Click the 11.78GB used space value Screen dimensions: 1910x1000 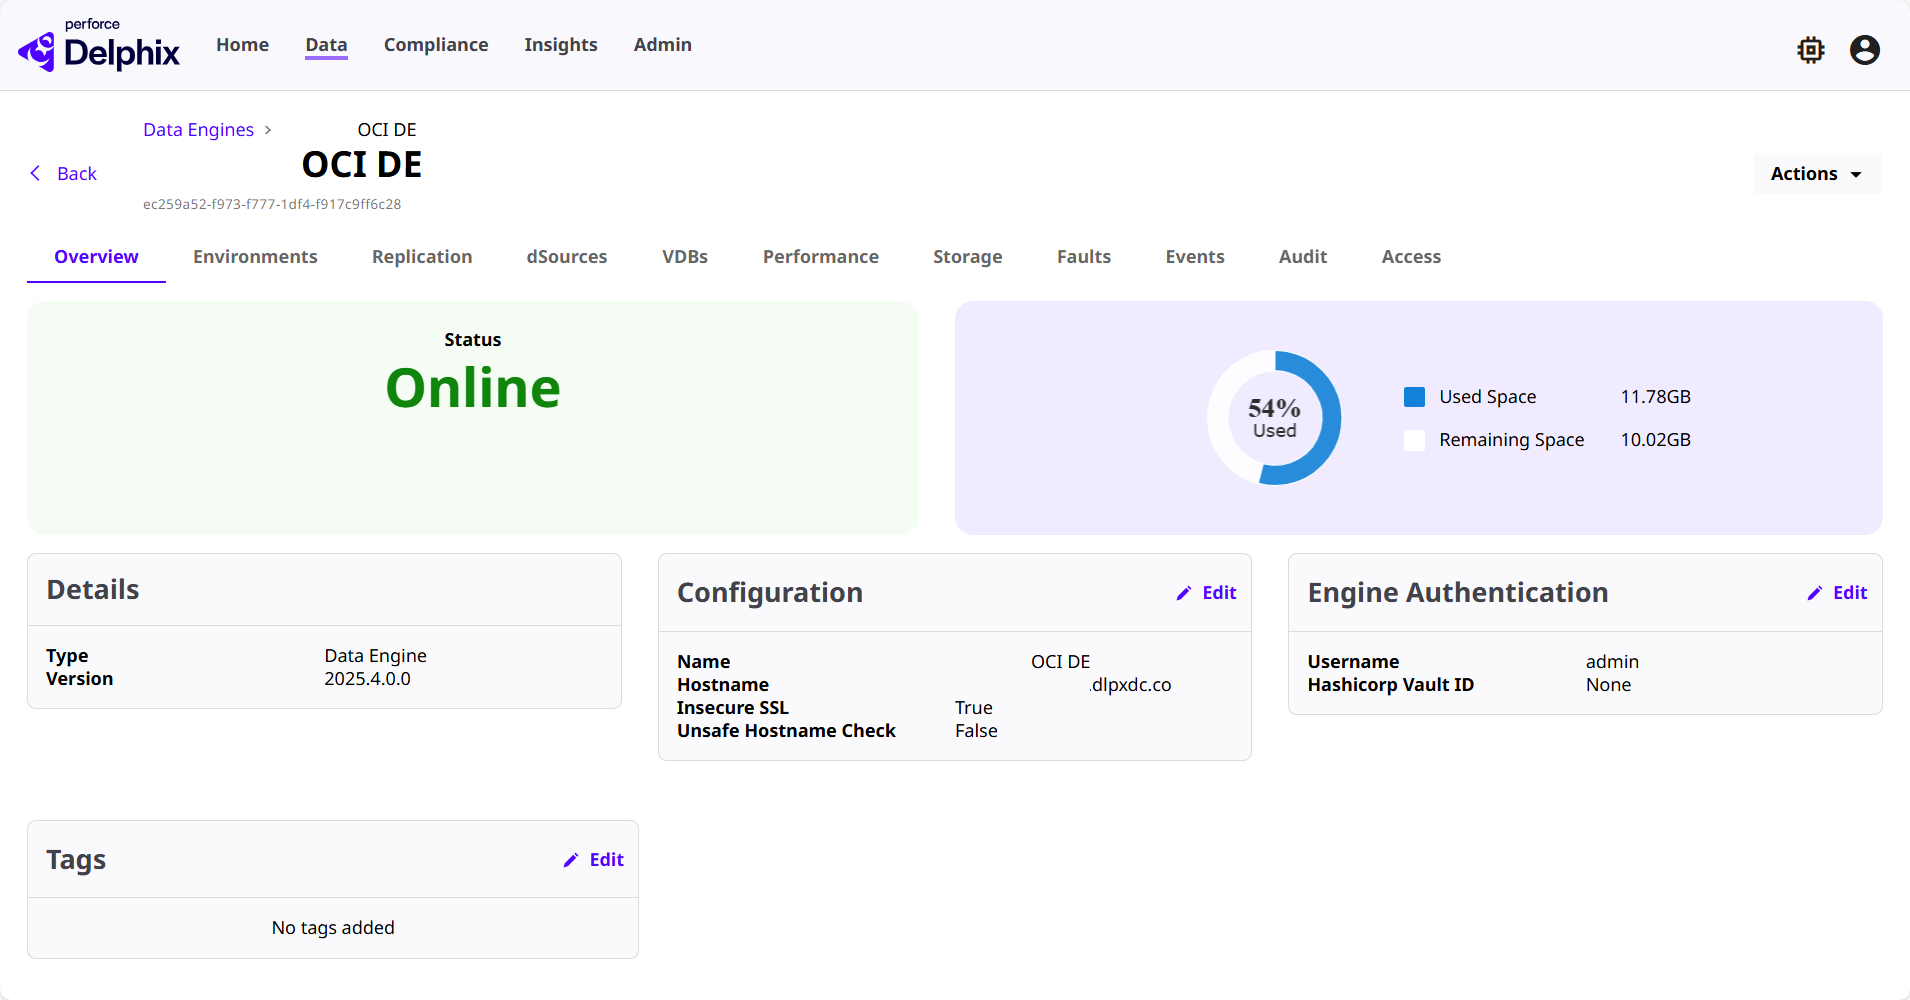[1656, 397]
